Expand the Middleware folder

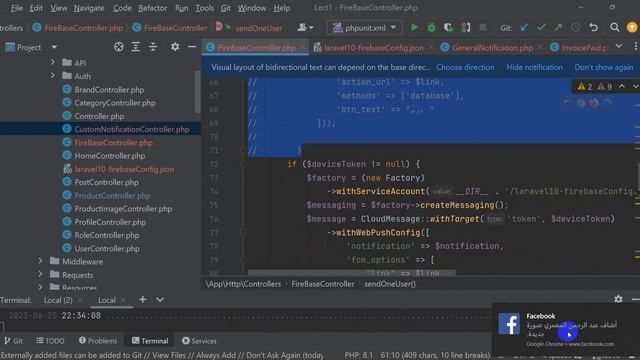click(40, 261)
